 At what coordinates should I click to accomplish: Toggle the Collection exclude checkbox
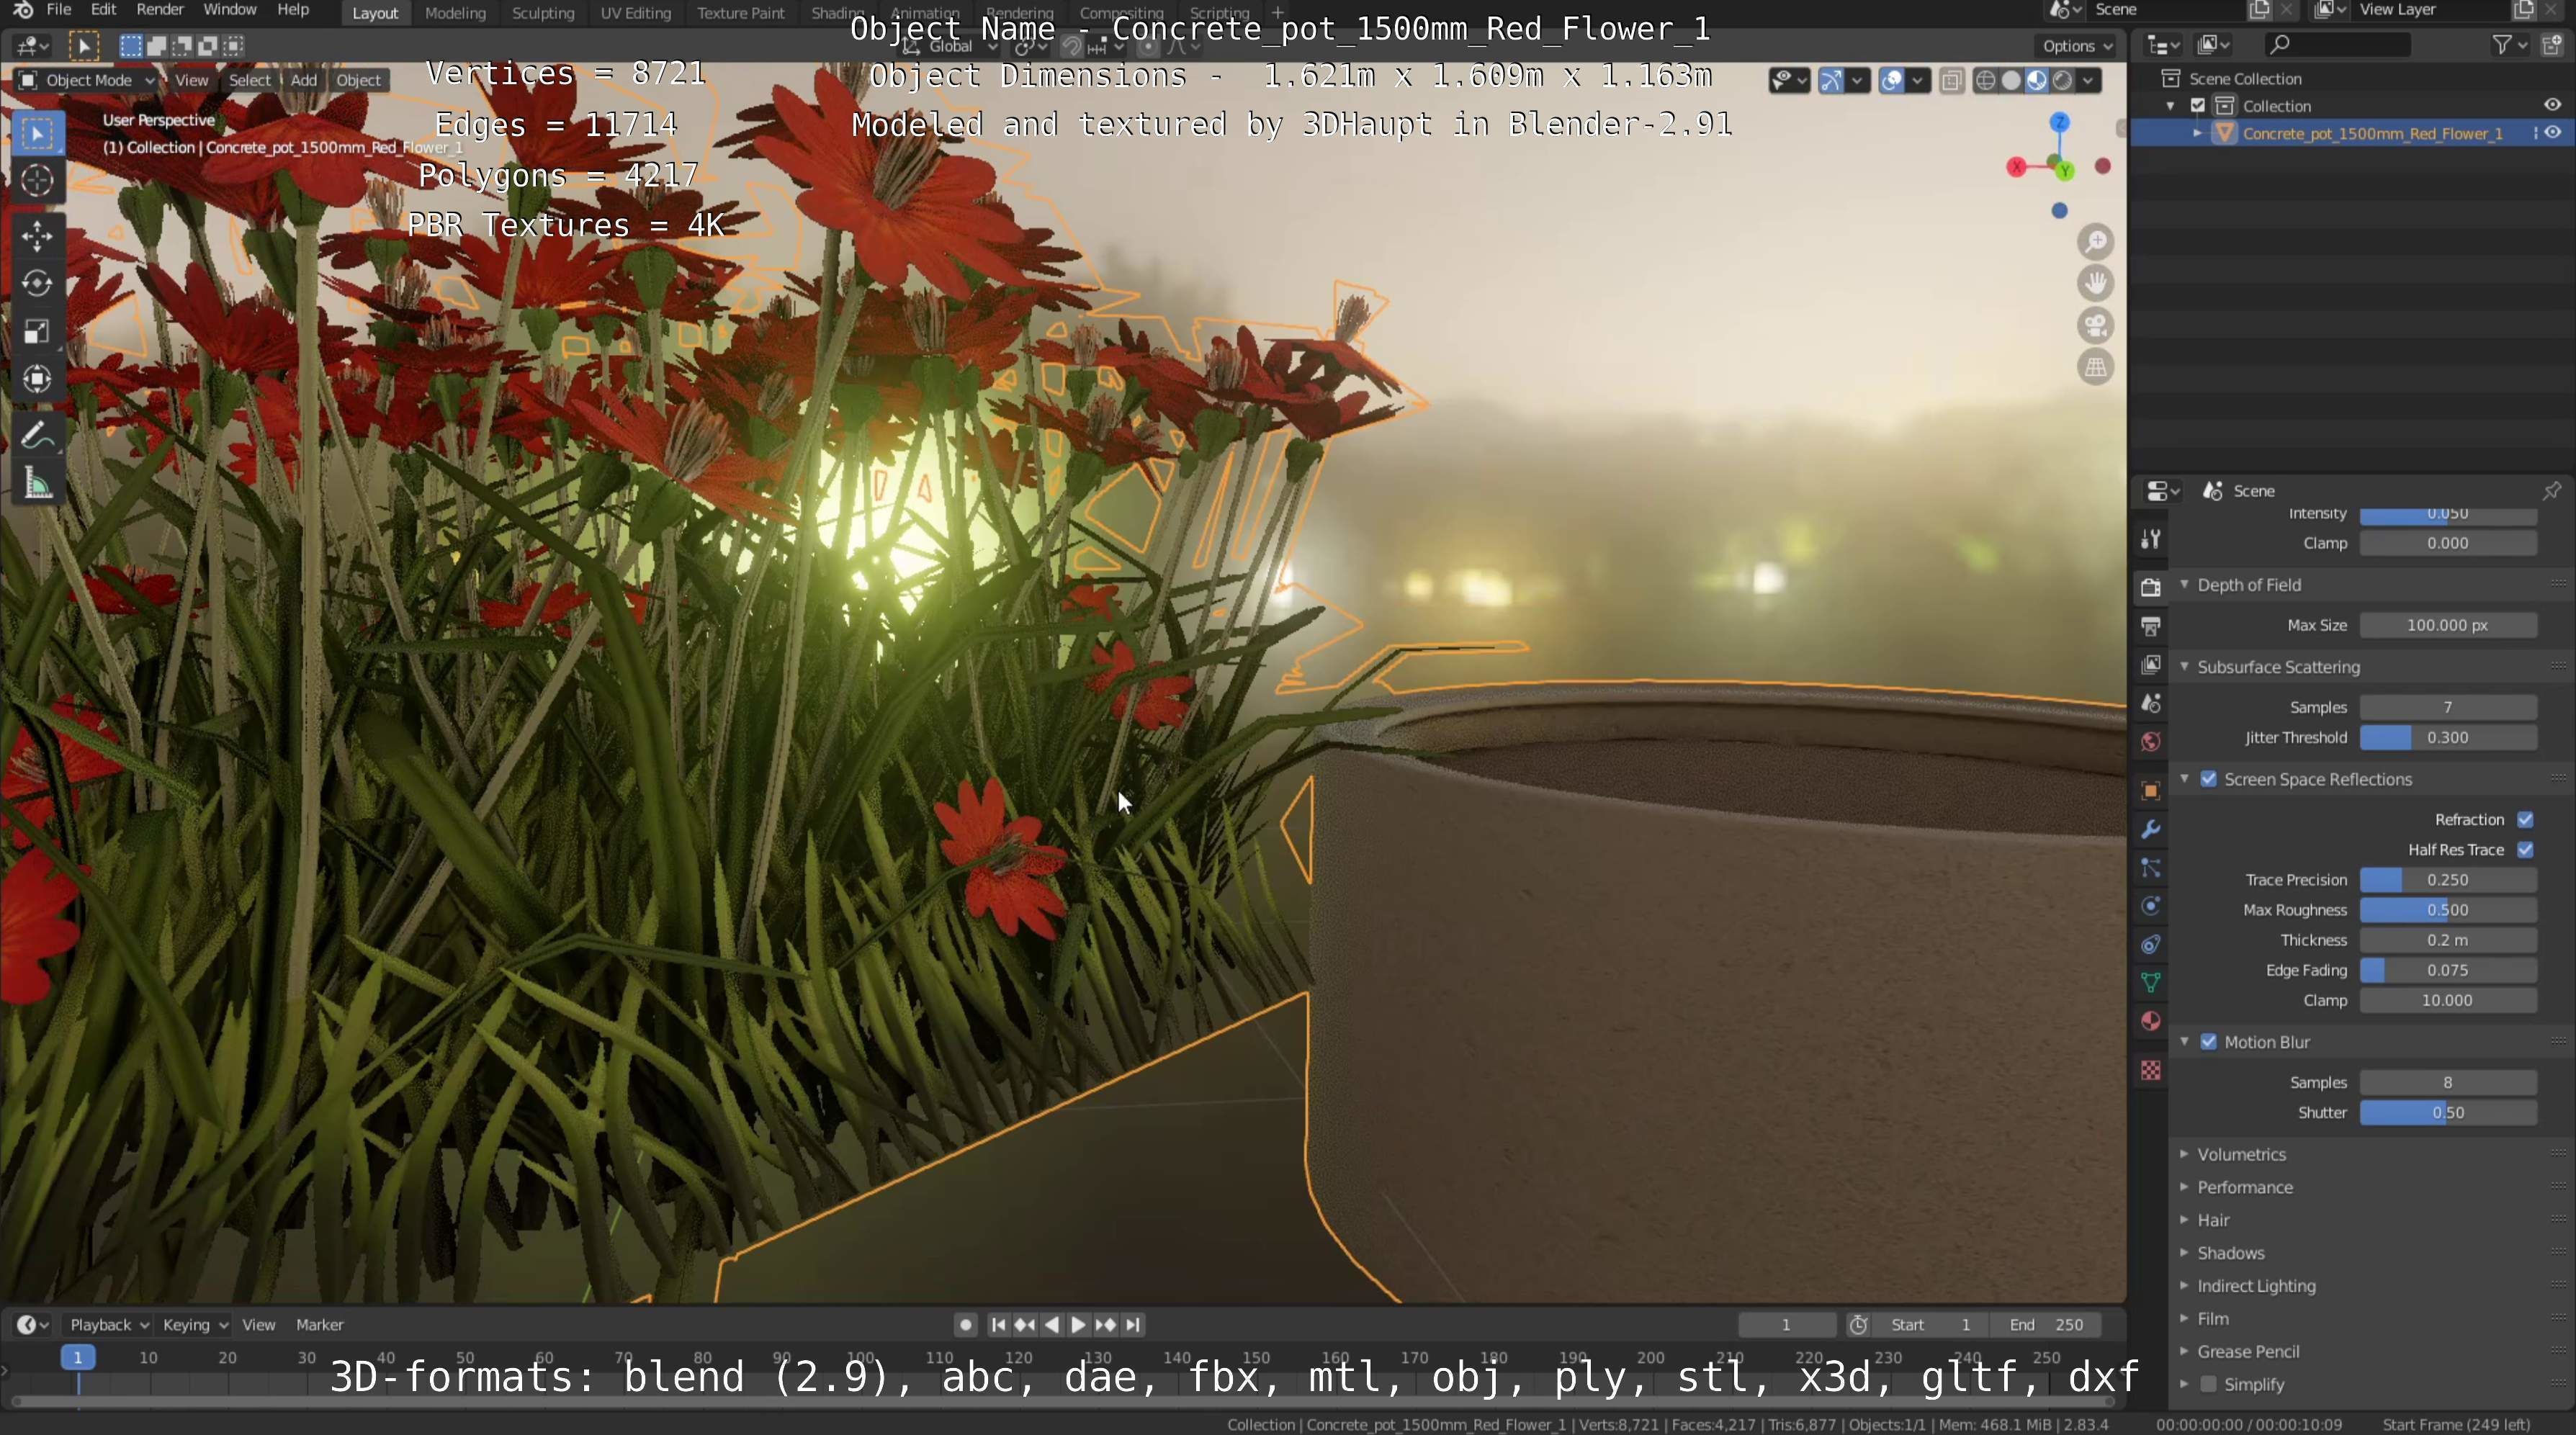pyautogui.click(x=2198, y=106)
